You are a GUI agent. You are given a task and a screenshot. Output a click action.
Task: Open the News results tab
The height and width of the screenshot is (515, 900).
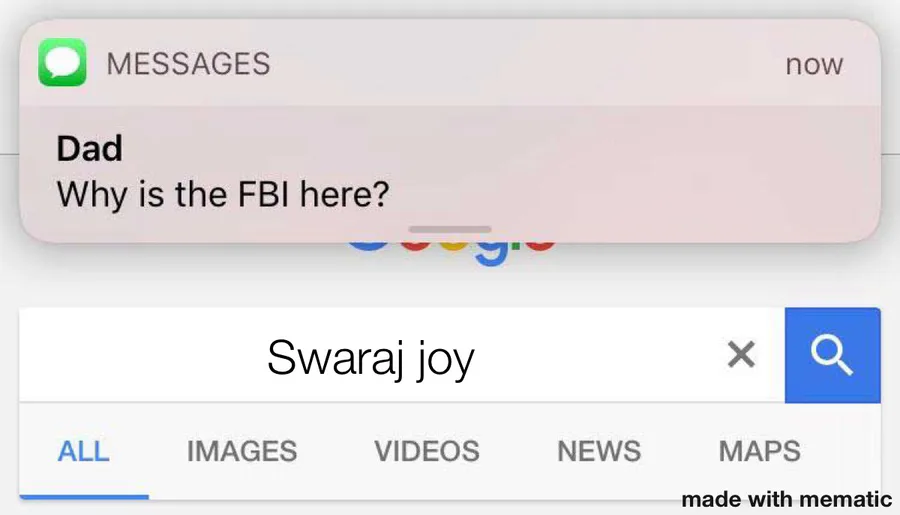point(599,451)
